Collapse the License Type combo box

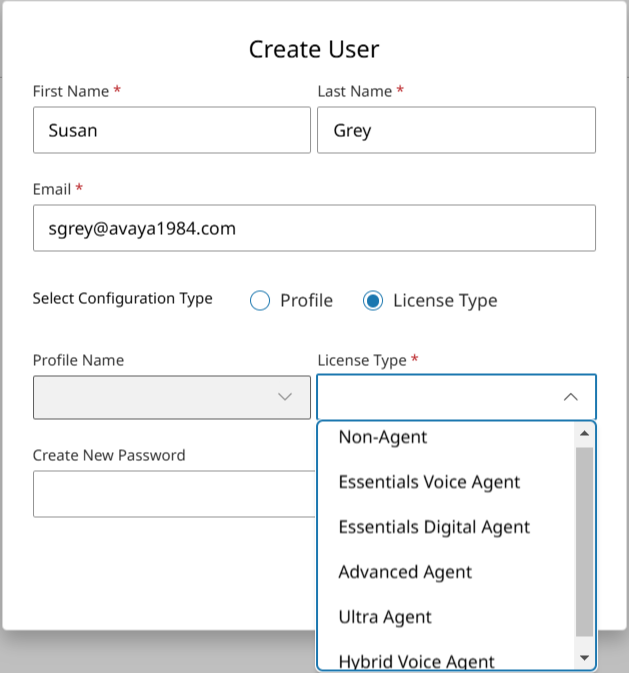click(456, 397)
